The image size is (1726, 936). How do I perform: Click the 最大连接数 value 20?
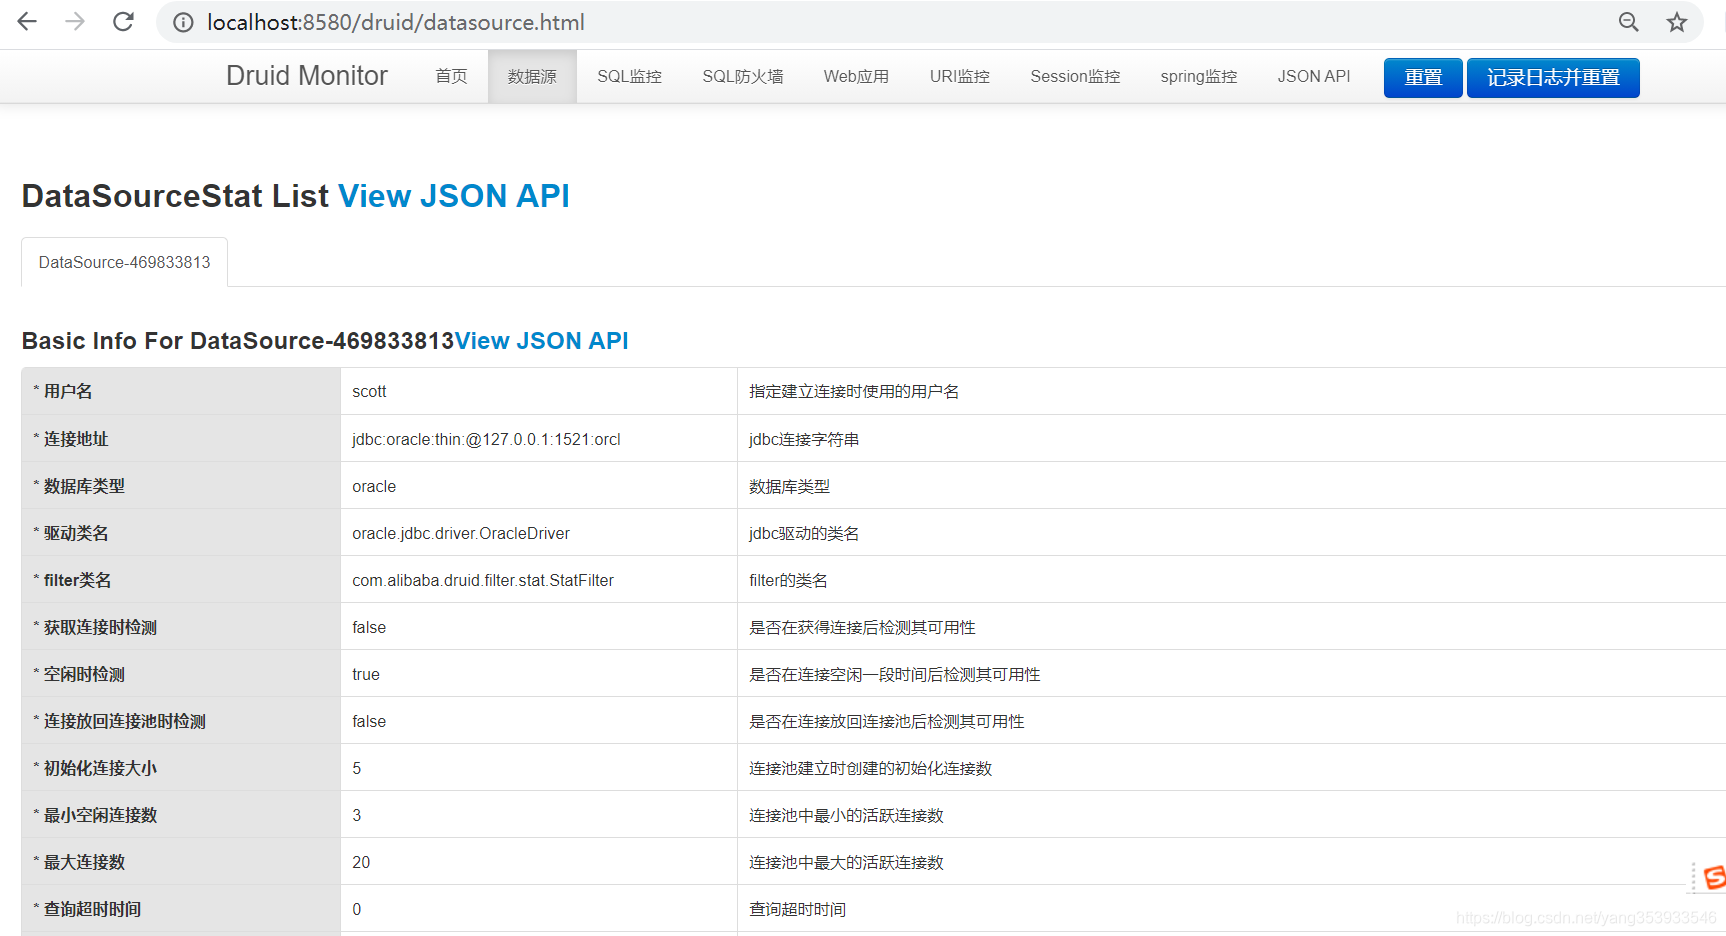361,862
